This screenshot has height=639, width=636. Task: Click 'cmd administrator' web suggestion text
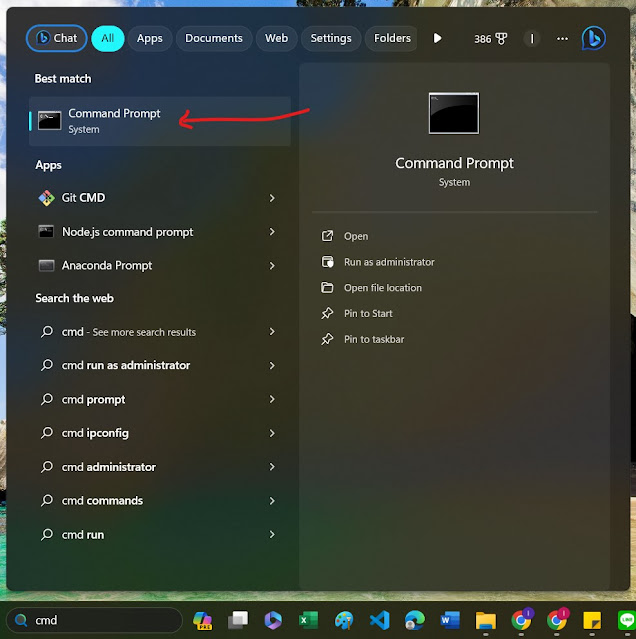pos(109,467)
